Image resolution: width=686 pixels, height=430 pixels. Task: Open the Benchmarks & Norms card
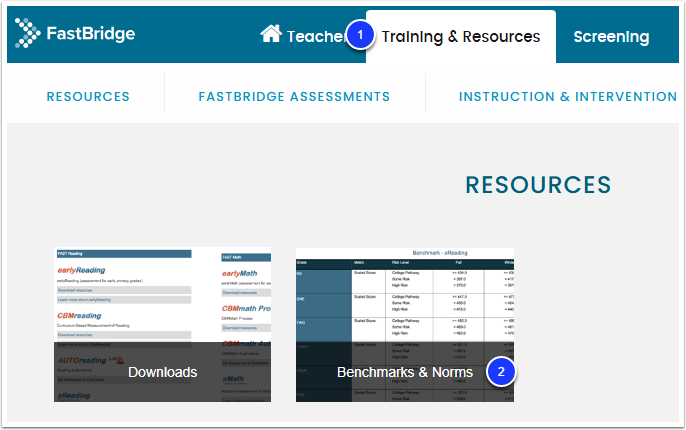405,325
